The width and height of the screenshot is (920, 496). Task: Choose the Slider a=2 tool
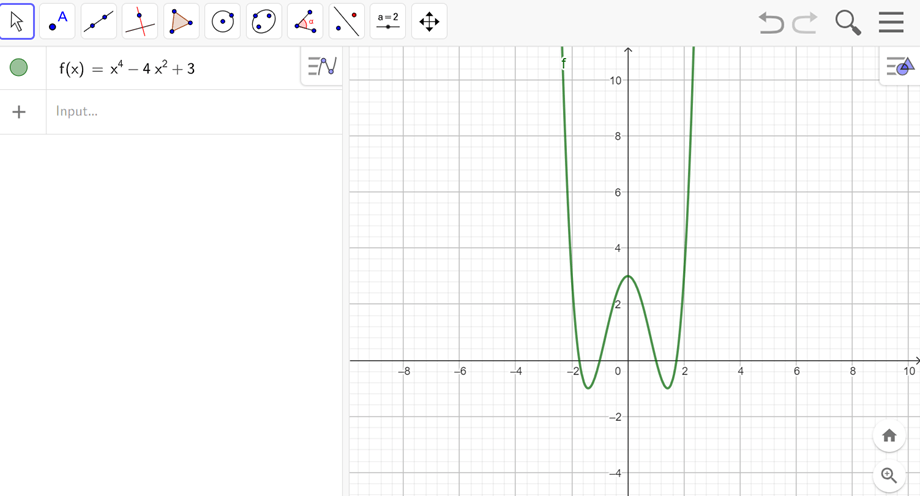tap(388, 21)
